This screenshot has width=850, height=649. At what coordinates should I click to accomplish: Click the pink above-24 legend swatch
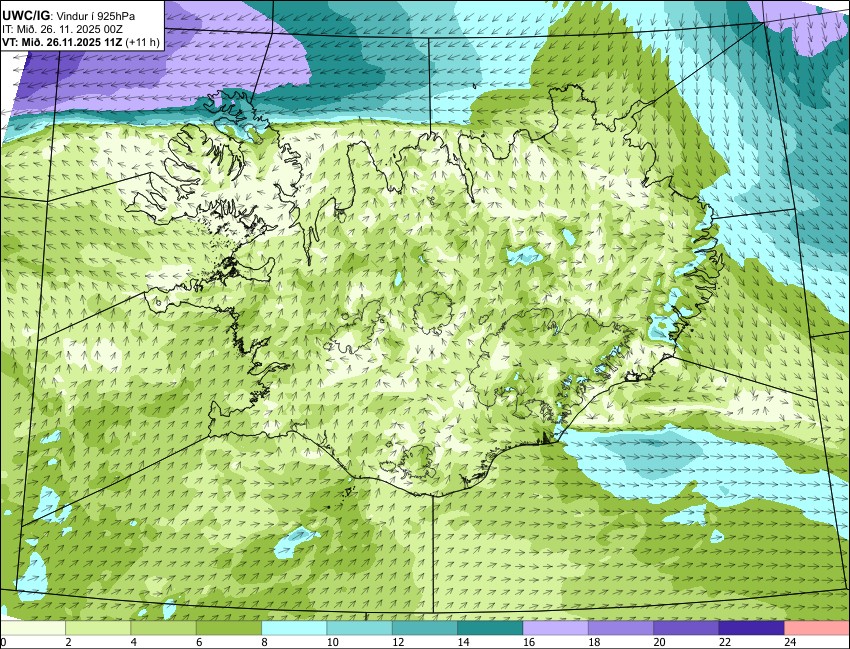817,628
